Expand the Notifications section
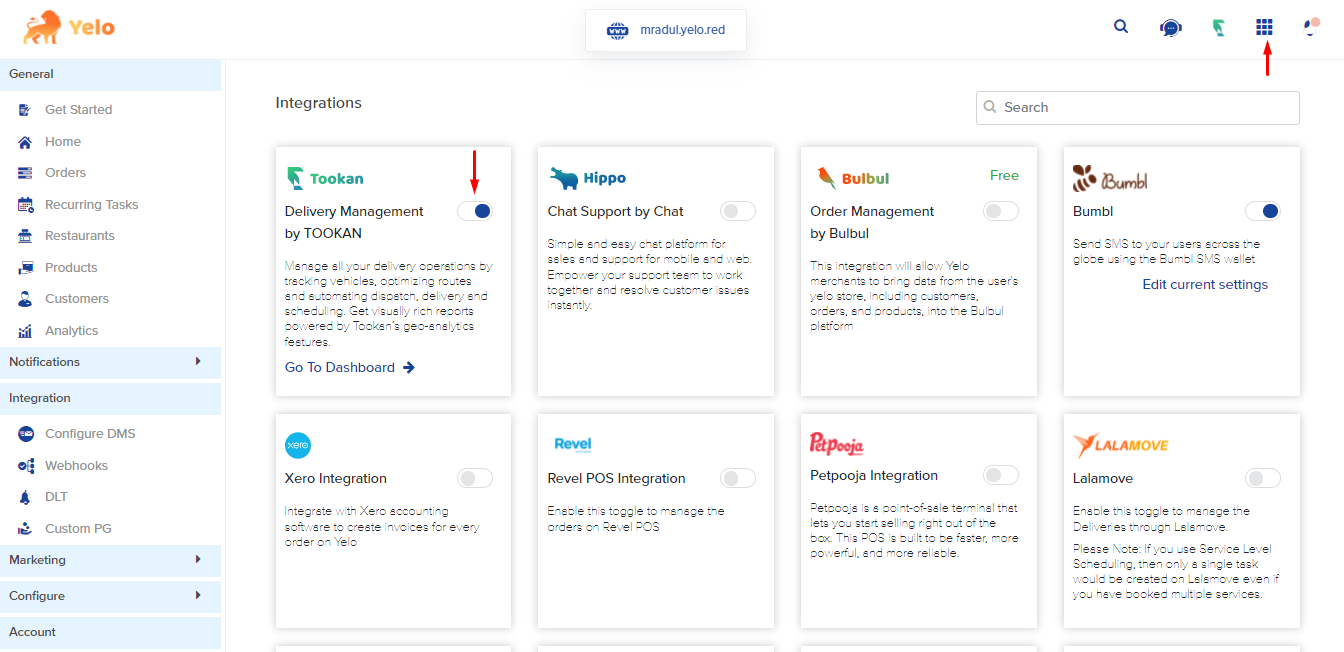Viewport: 1344px width, 652px height. [x=198, y=362]
